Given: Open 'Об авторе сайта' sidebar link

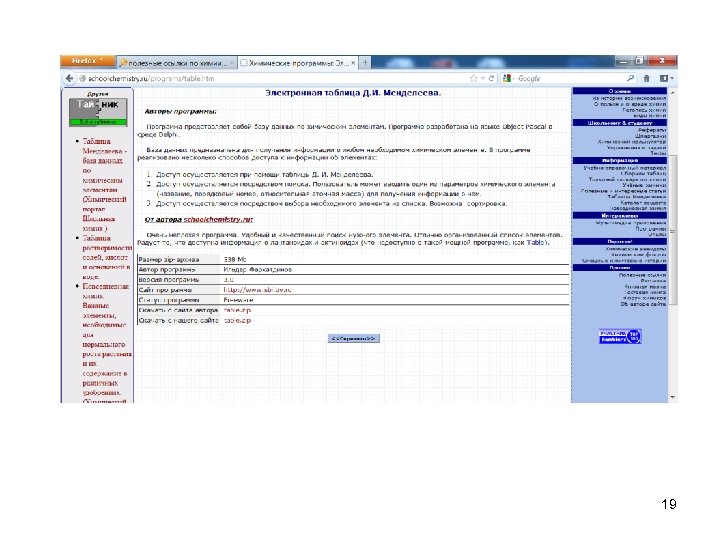Looking at the screenshot, I should click(643, 304).
